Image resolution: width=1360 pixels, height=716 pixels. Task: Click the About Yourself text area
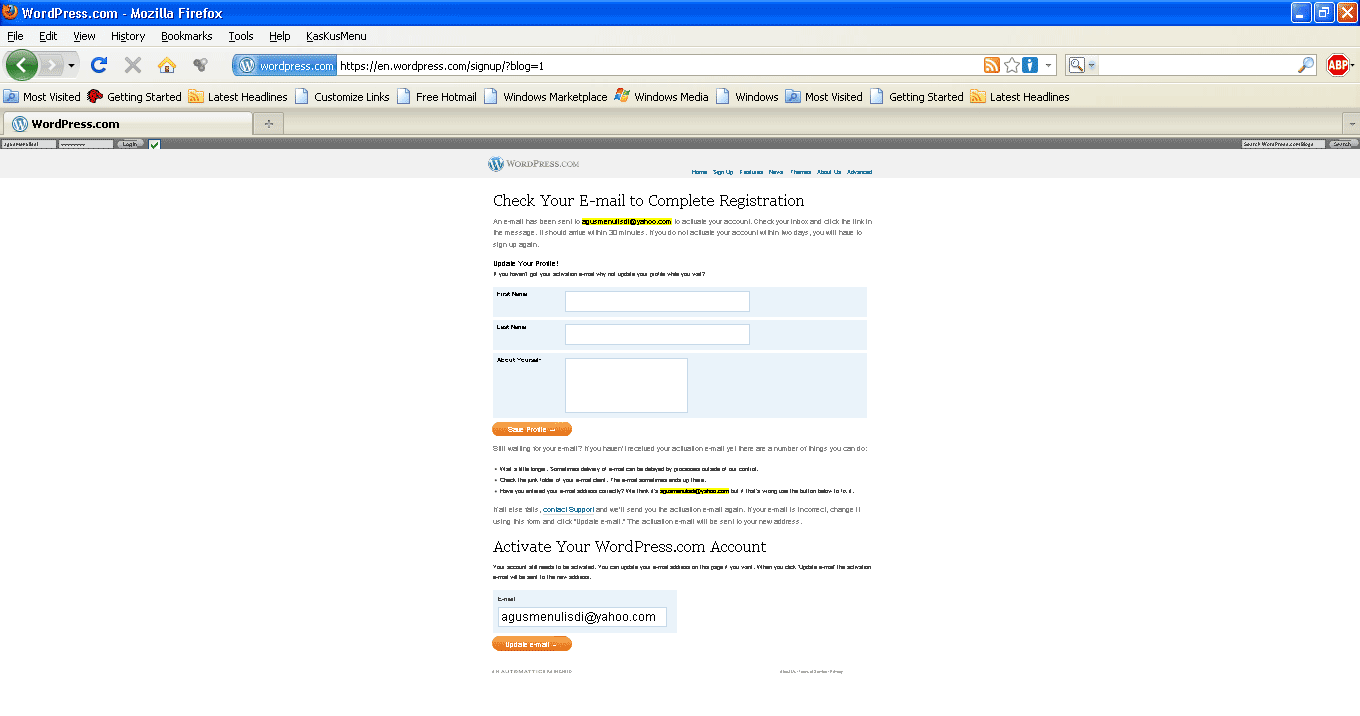click(626, 385)
